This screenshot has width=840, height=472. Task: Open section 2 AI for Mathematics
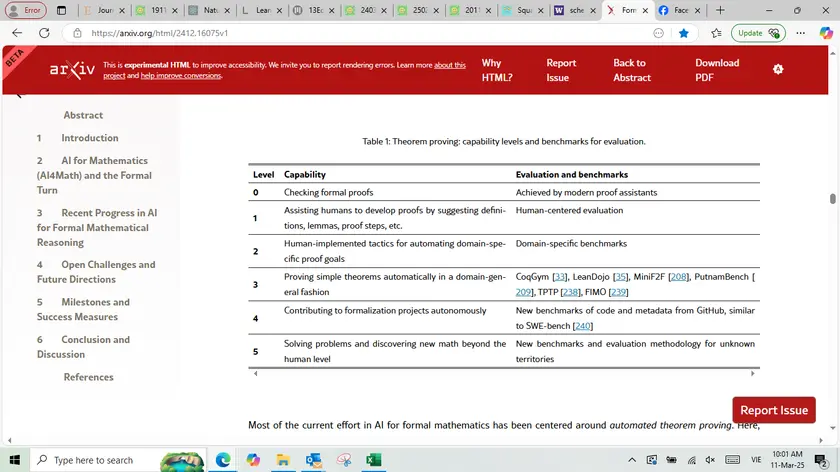tap(94, 175)
